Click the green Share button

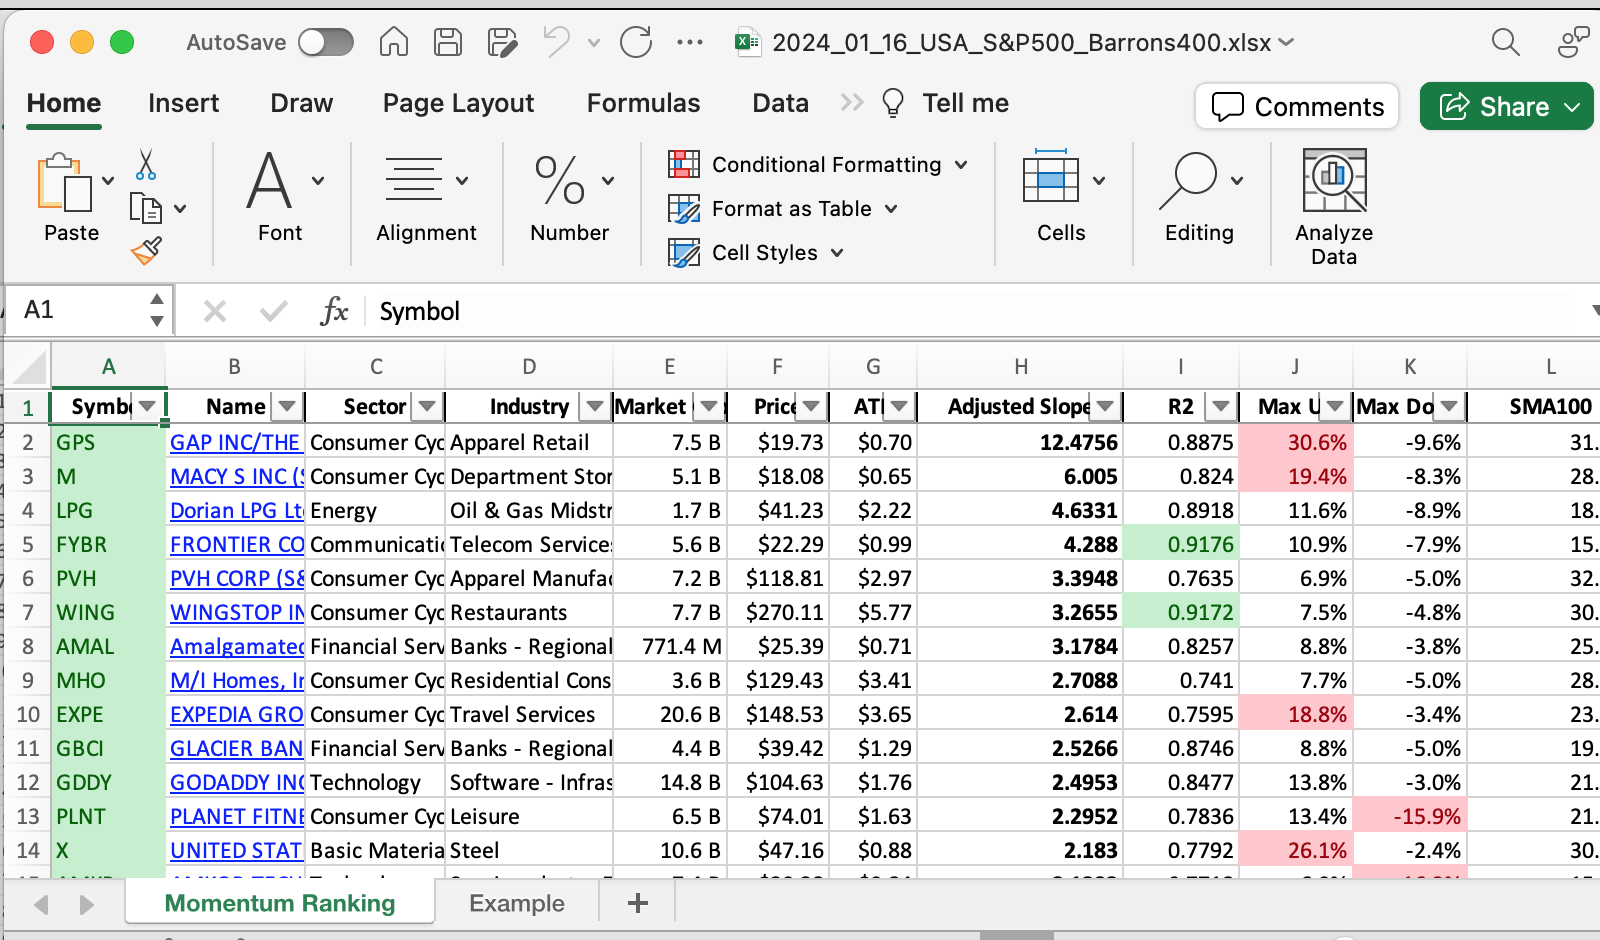pos(1505,107)
